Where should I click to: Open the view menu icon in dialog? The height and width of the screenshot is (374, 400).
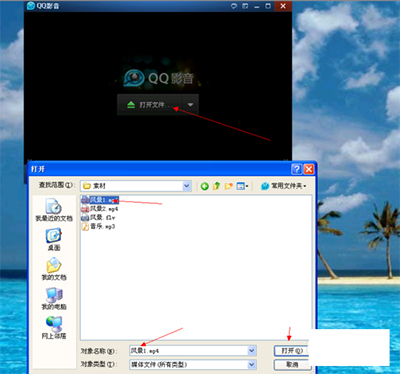coord(242,186)
